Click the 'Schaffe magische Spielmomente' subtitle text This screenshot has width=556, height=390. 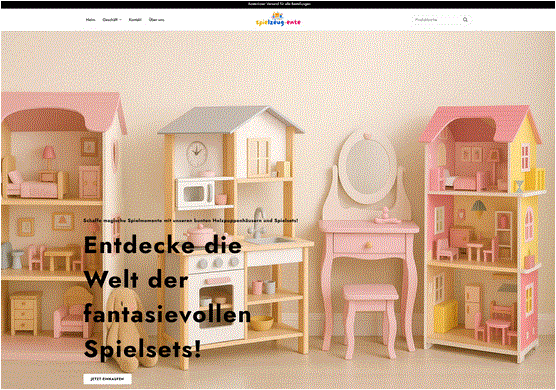point(191,221)
